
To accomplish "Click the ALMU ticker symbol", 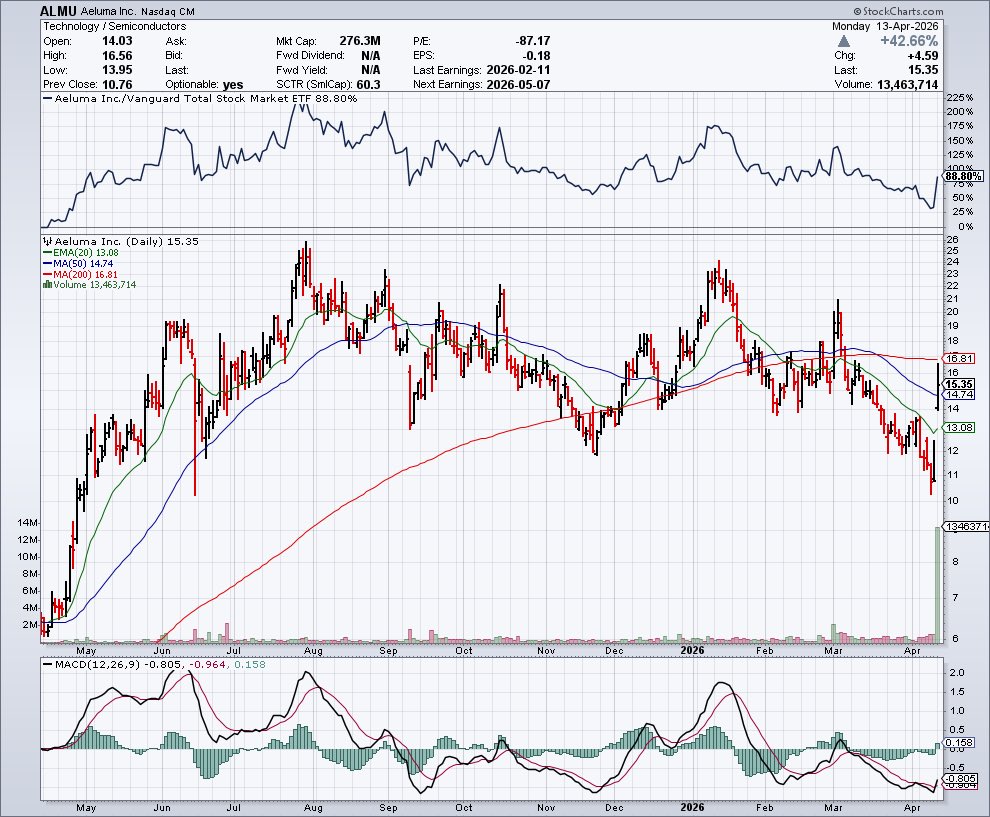I will click(58, 11).
